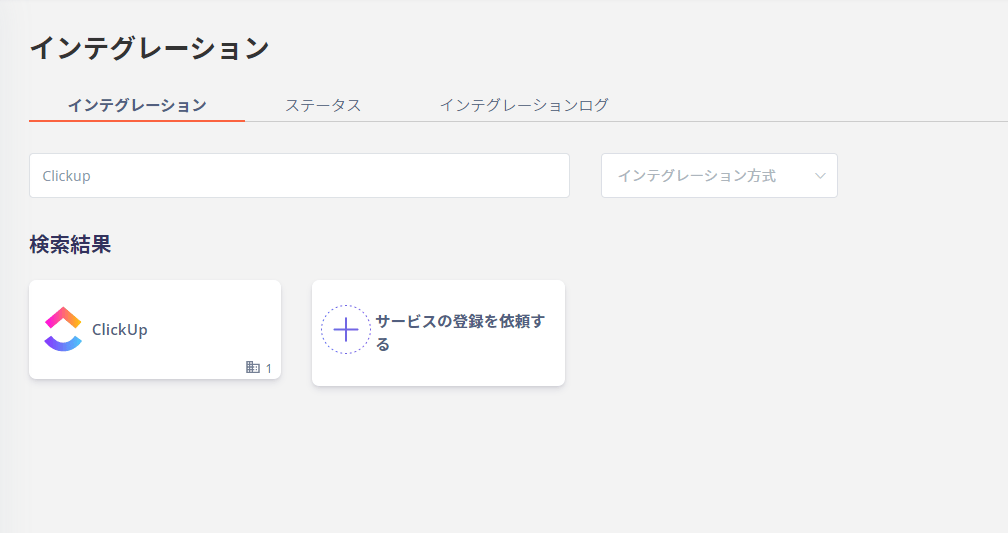The width and height of the screenshot is (1008, 533).
Task: Click the plus circle icon
Action: (346, 330)
